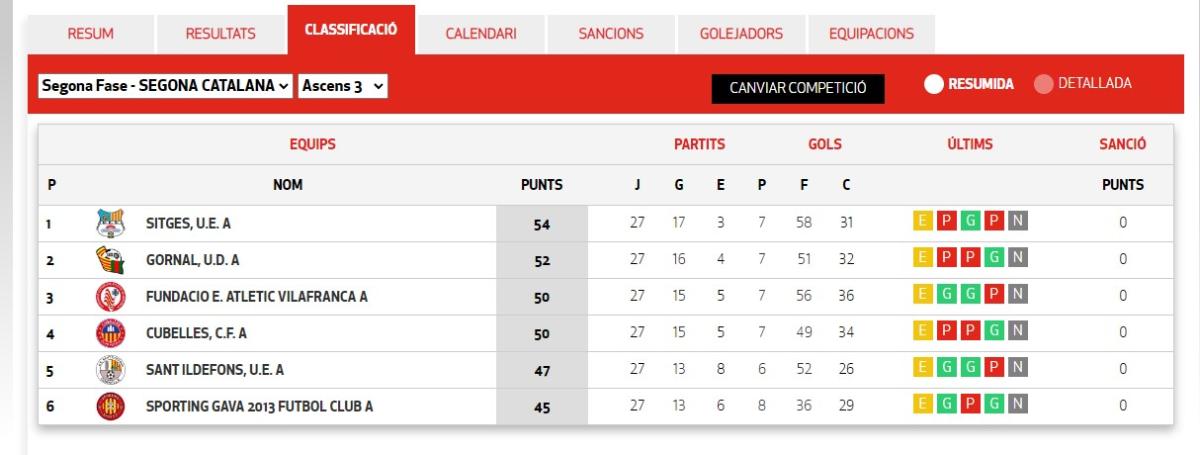Viewport: 1200px width, 455px height.
Task: Open the Ascens 3 group dropdown
Action: tap(343, 86)
